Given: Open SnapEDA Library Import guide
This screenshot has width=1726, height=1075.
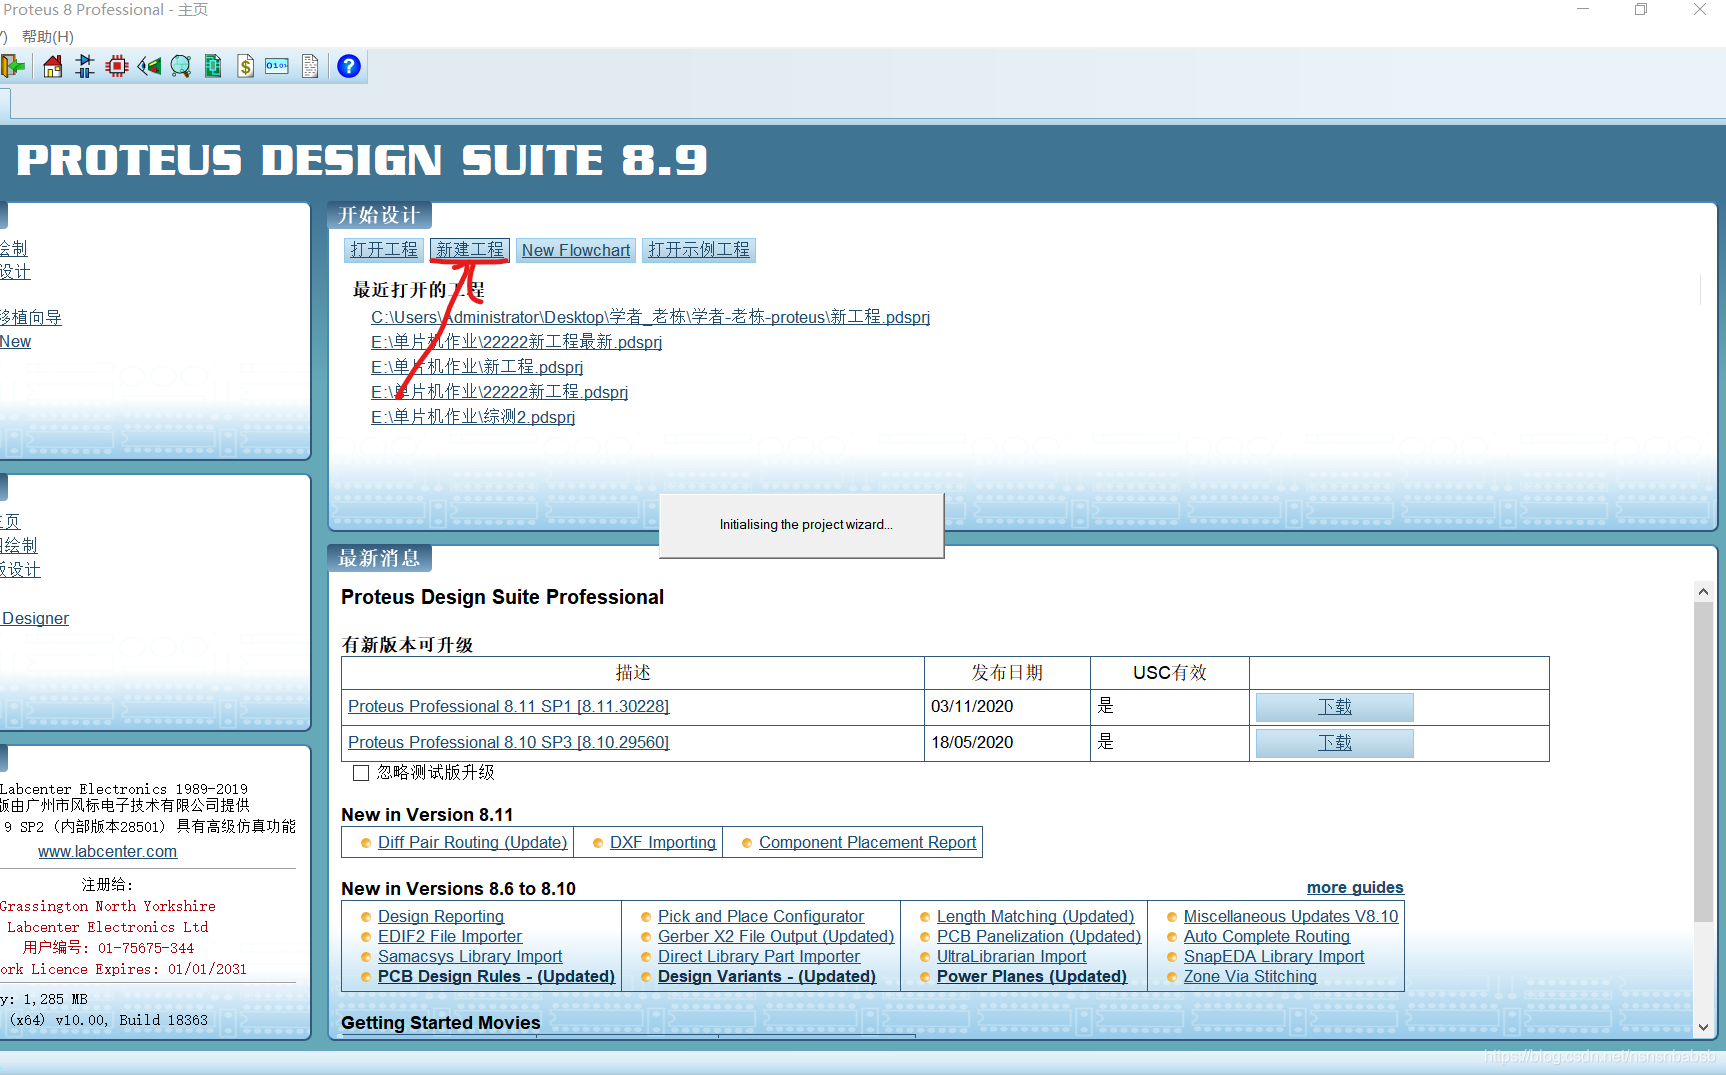Looking at the screenshot, I should coord(1274,956).
